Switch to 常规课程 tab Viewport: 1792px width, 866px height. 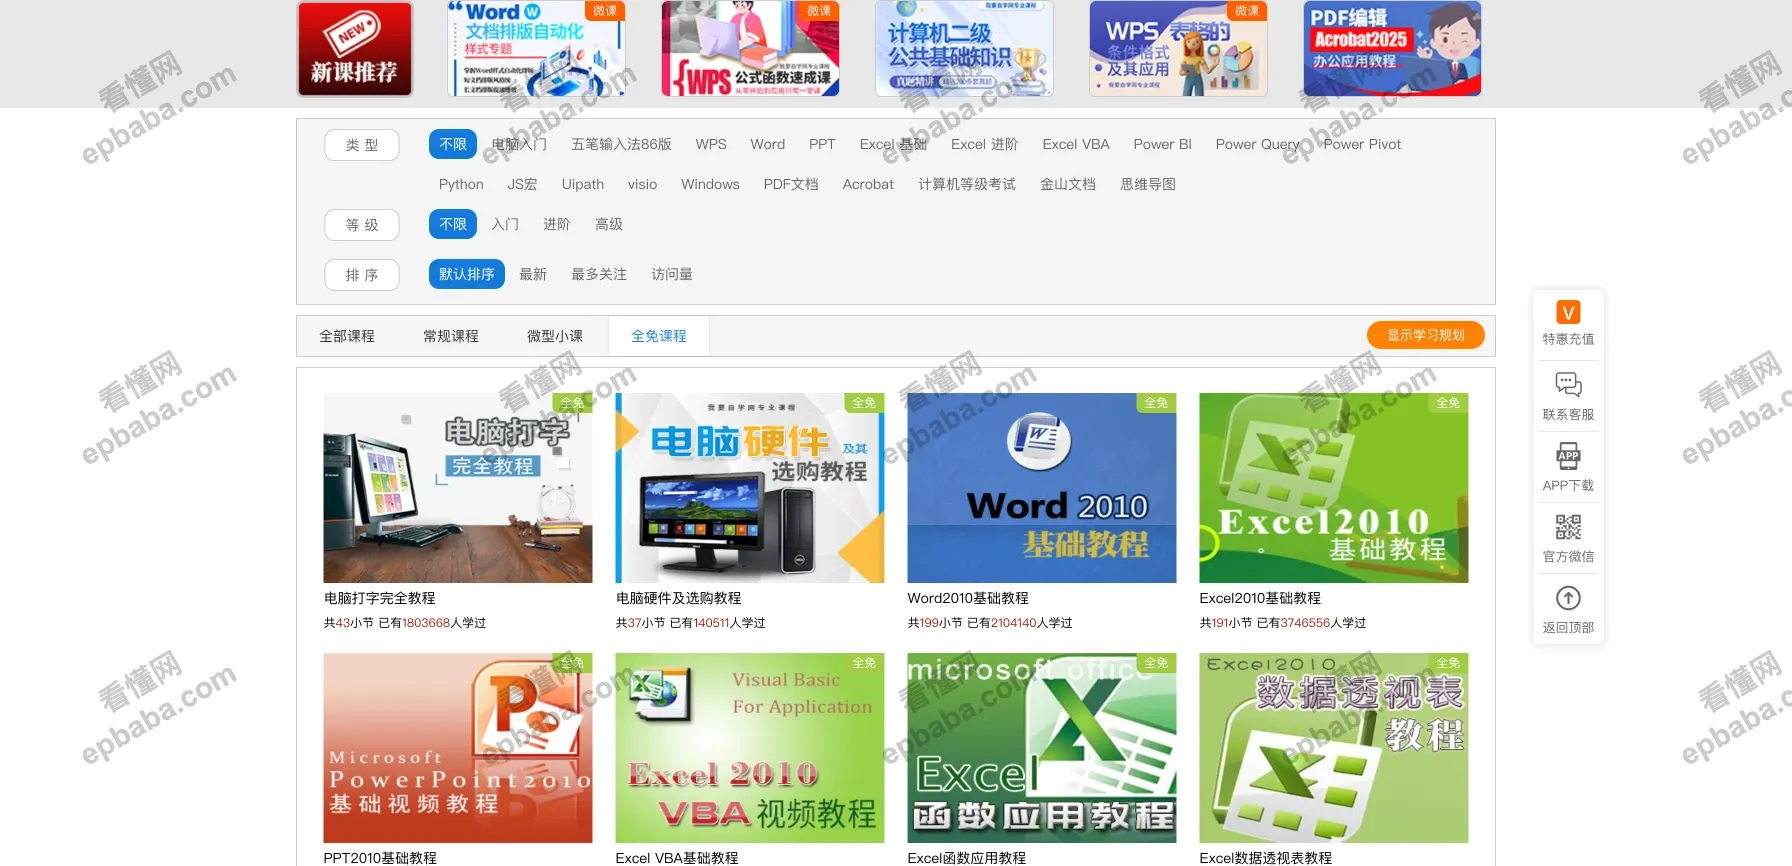[x=451, y=336]
